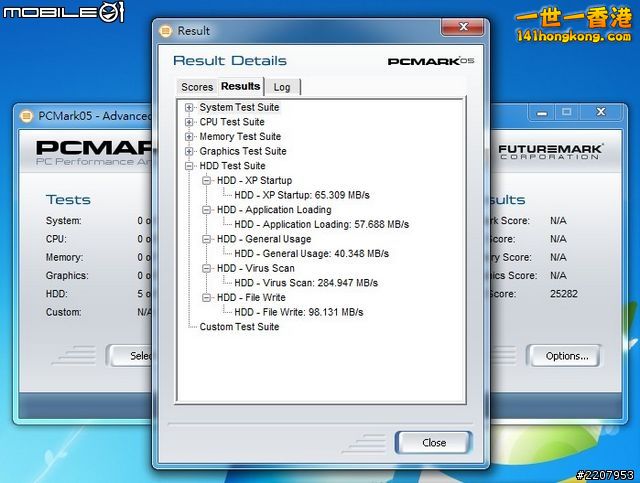
Task: Expand the CPU Test Suite node
Action: click(x=189, y=122)
